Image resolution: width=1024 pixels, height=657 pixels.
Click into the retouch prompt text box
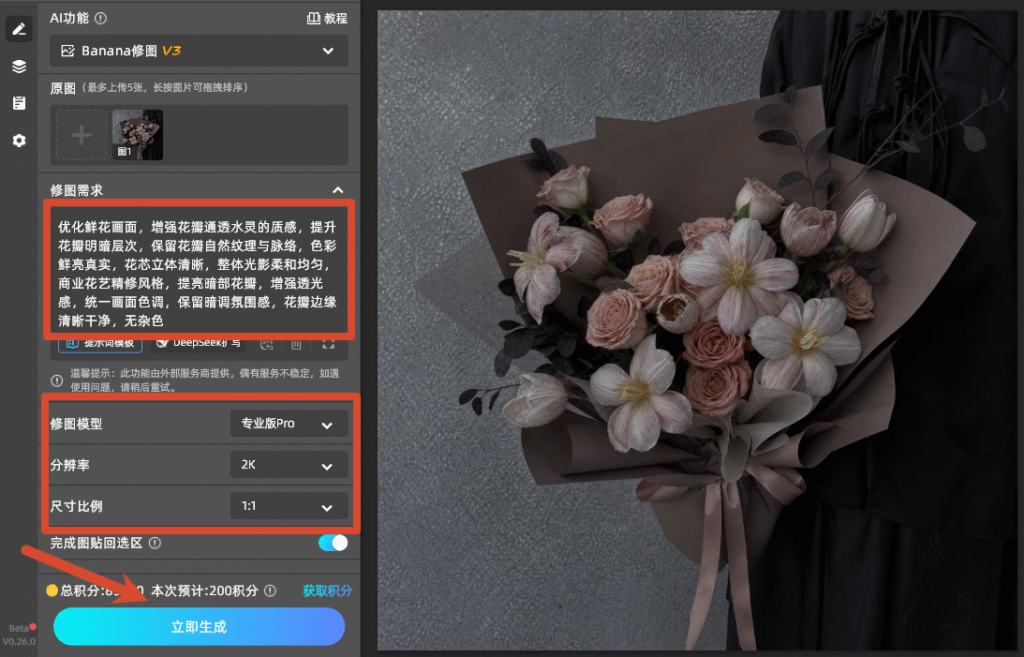click(197, 274)
